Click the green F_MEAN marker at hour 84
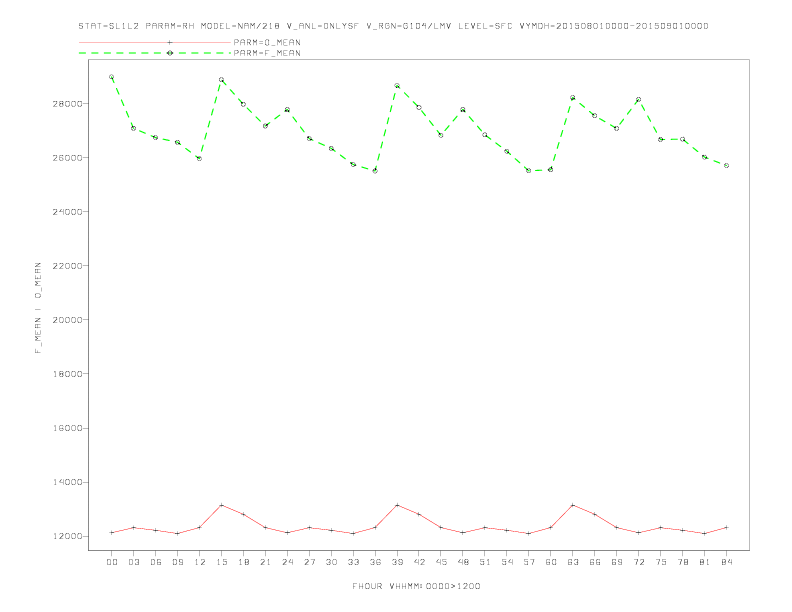 pos(726,166)
